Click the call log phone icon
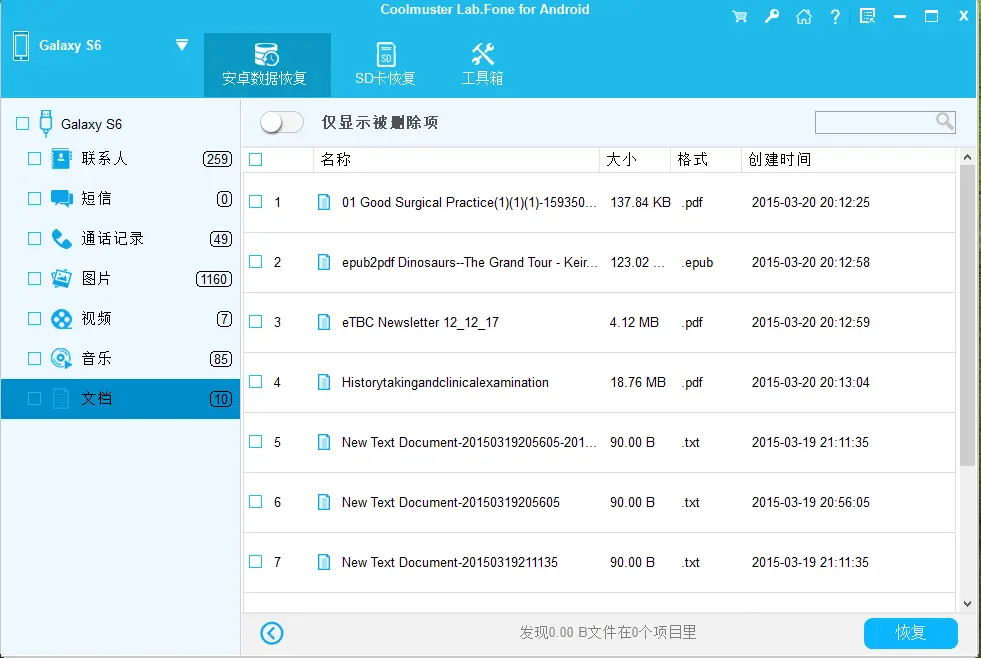The width and height of the screenshot is (981, 658). [61, 239]
